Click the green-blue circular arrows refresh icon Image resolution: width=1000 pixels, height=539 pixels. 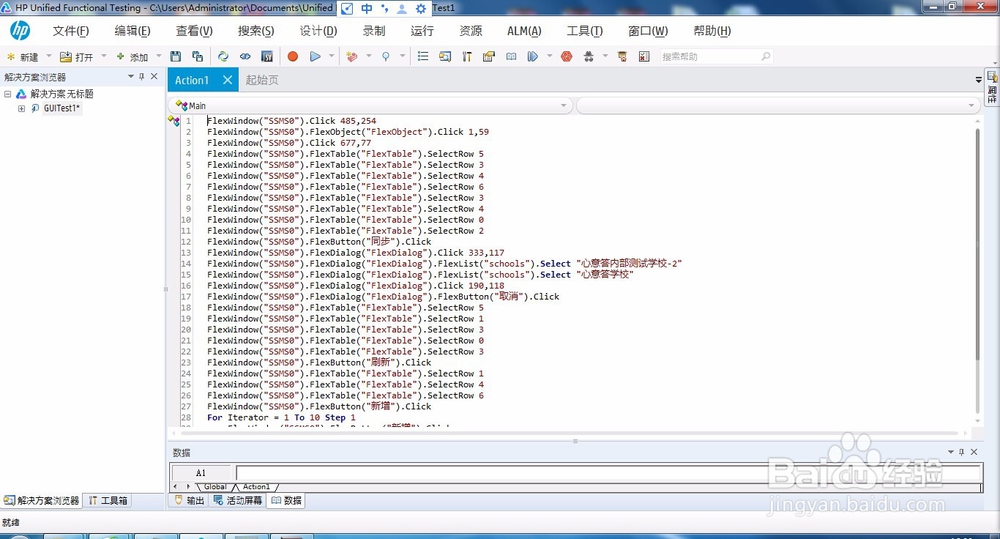[x=223, y=57]
